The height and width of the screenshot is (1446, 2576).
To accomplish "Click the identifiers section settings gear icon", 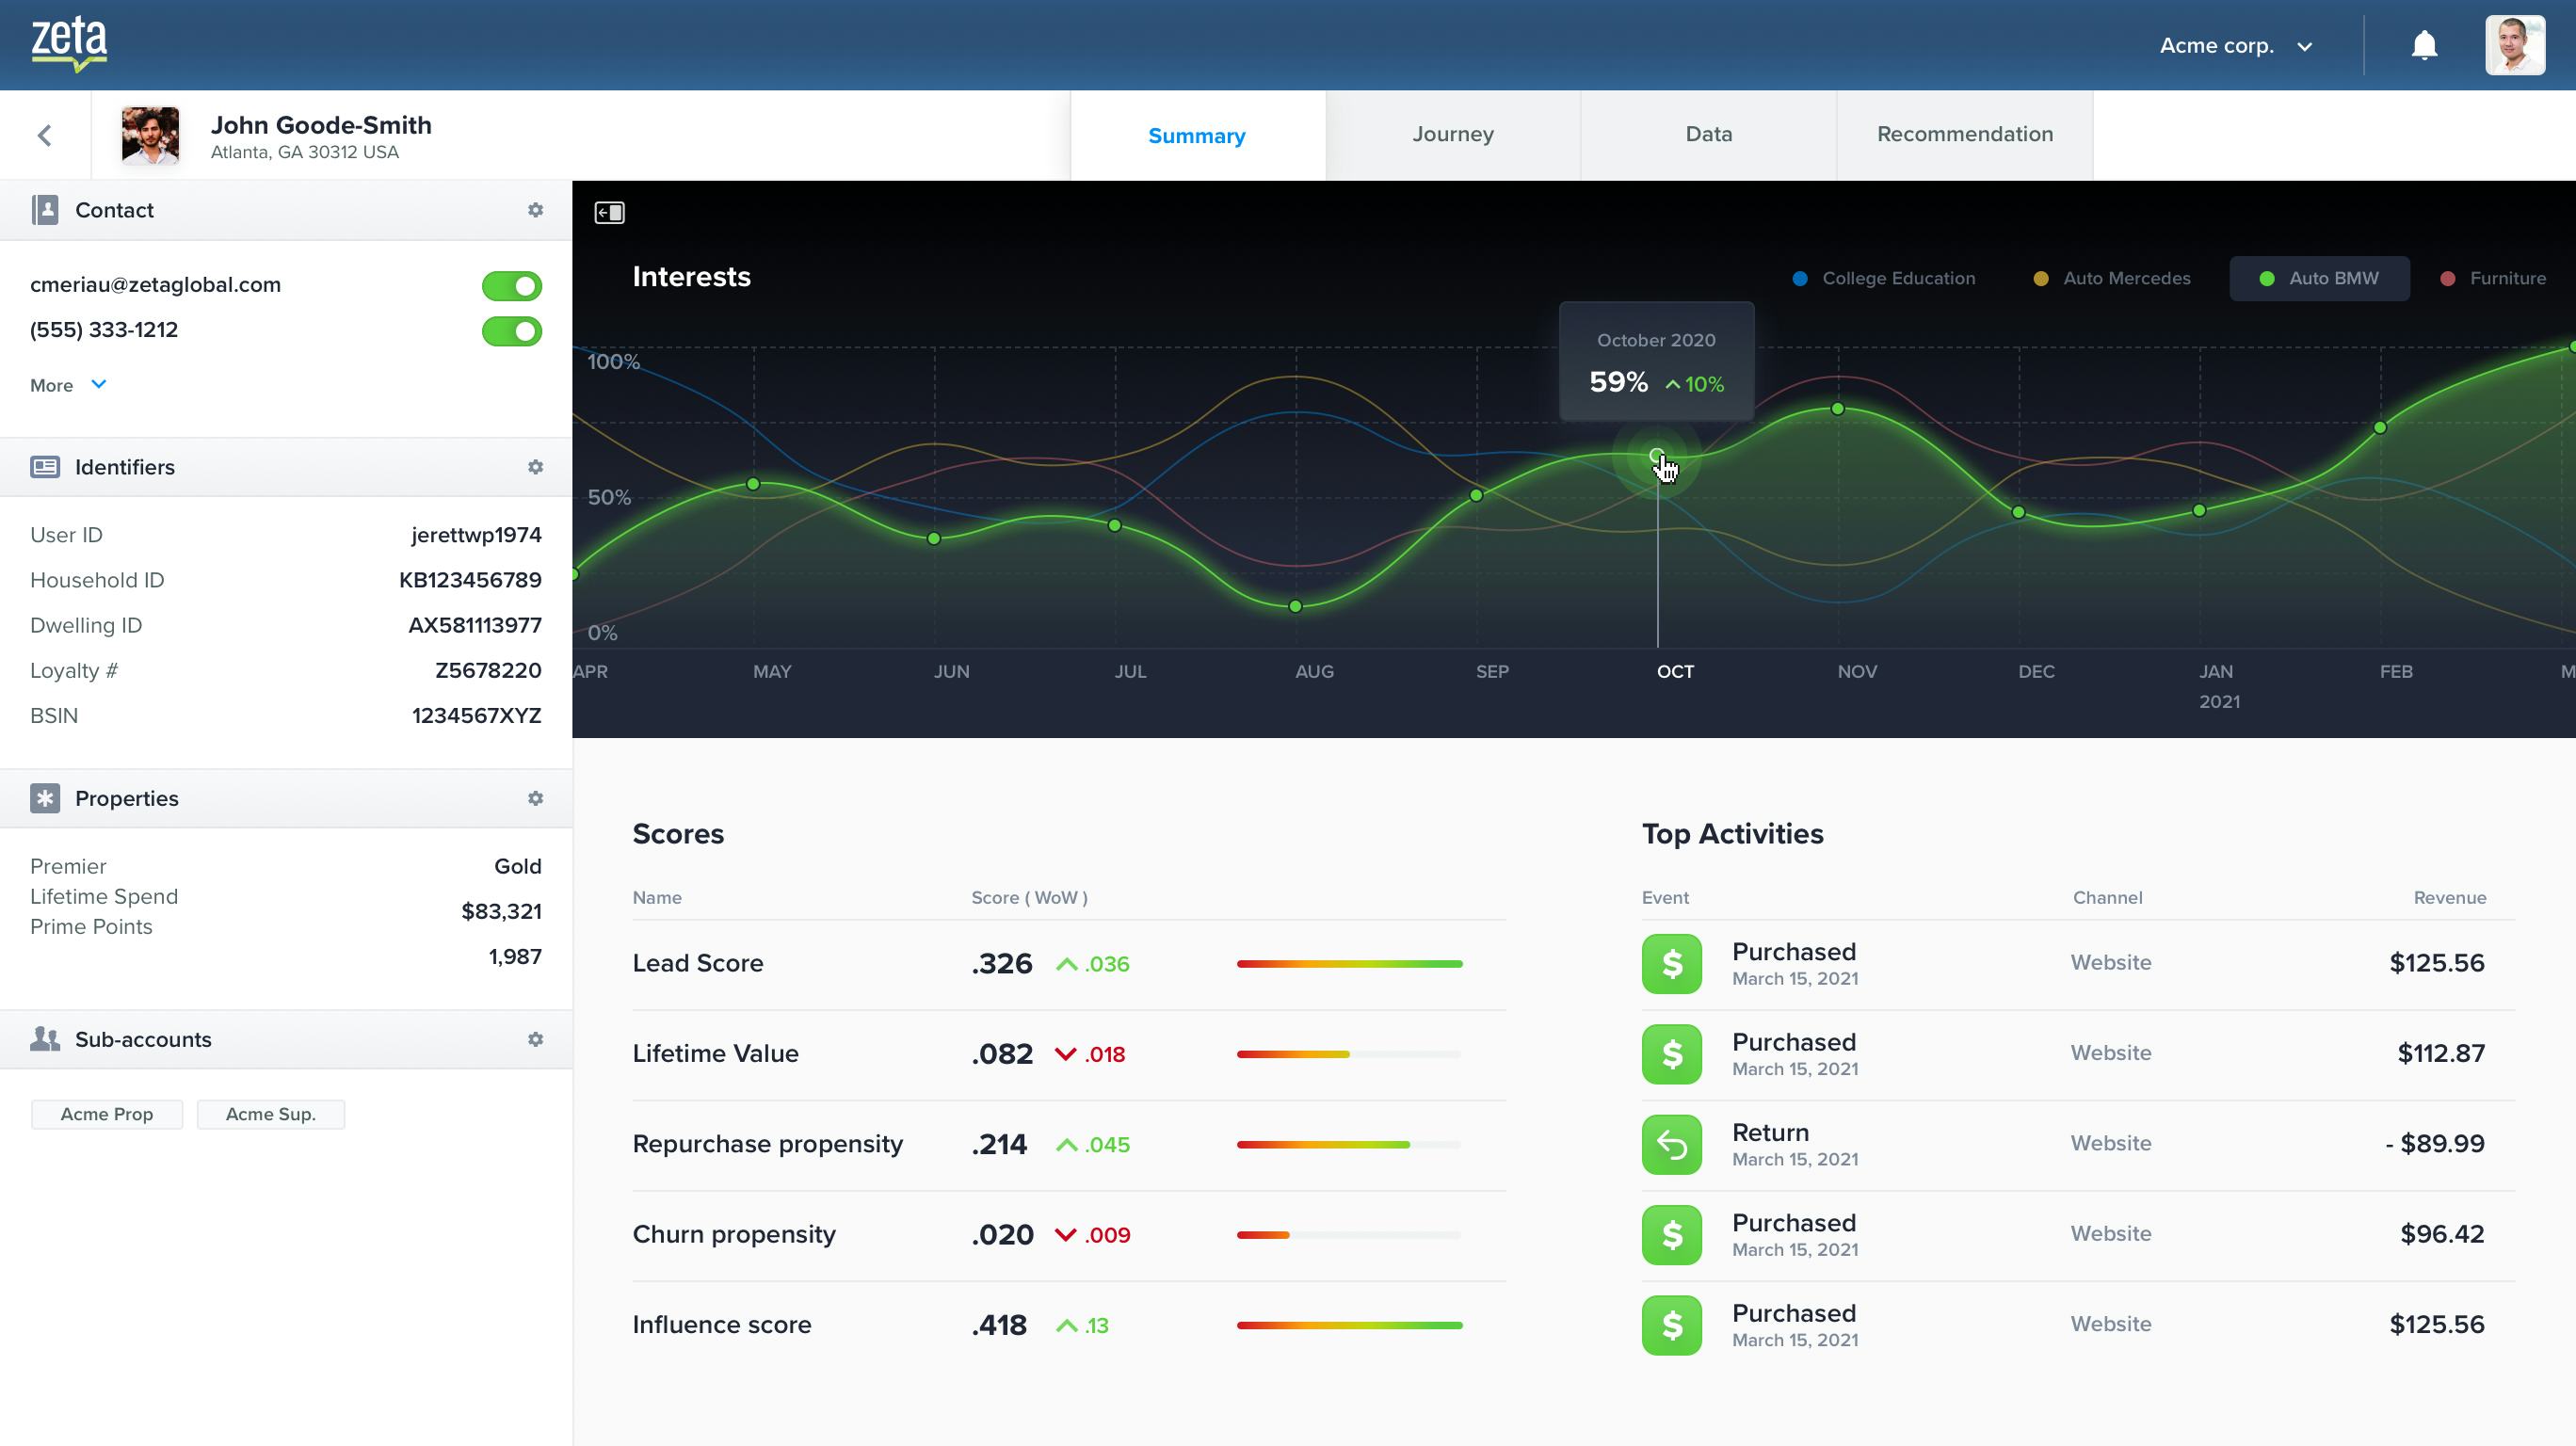I will tap(536, 465).
